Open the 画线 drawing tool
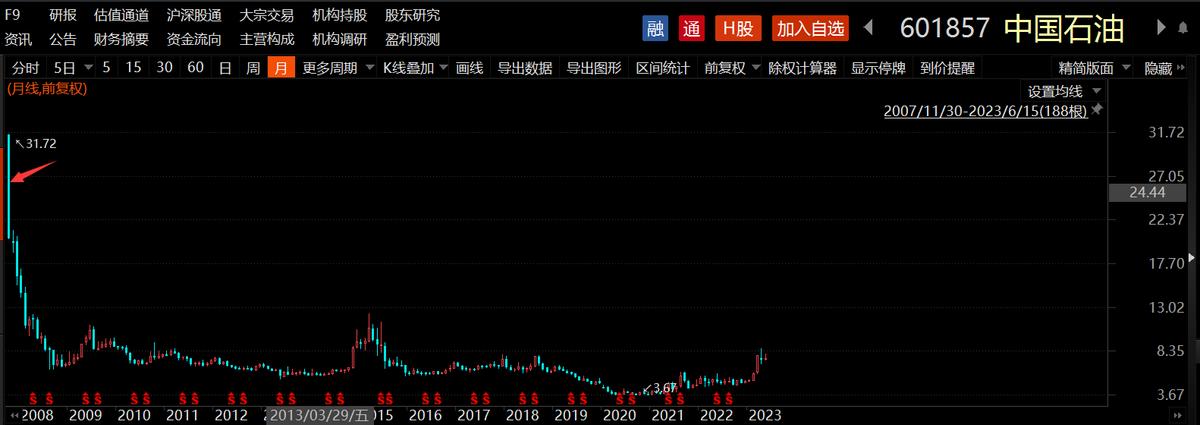The height and width of the screenshot is (425, 1200). 469,69
